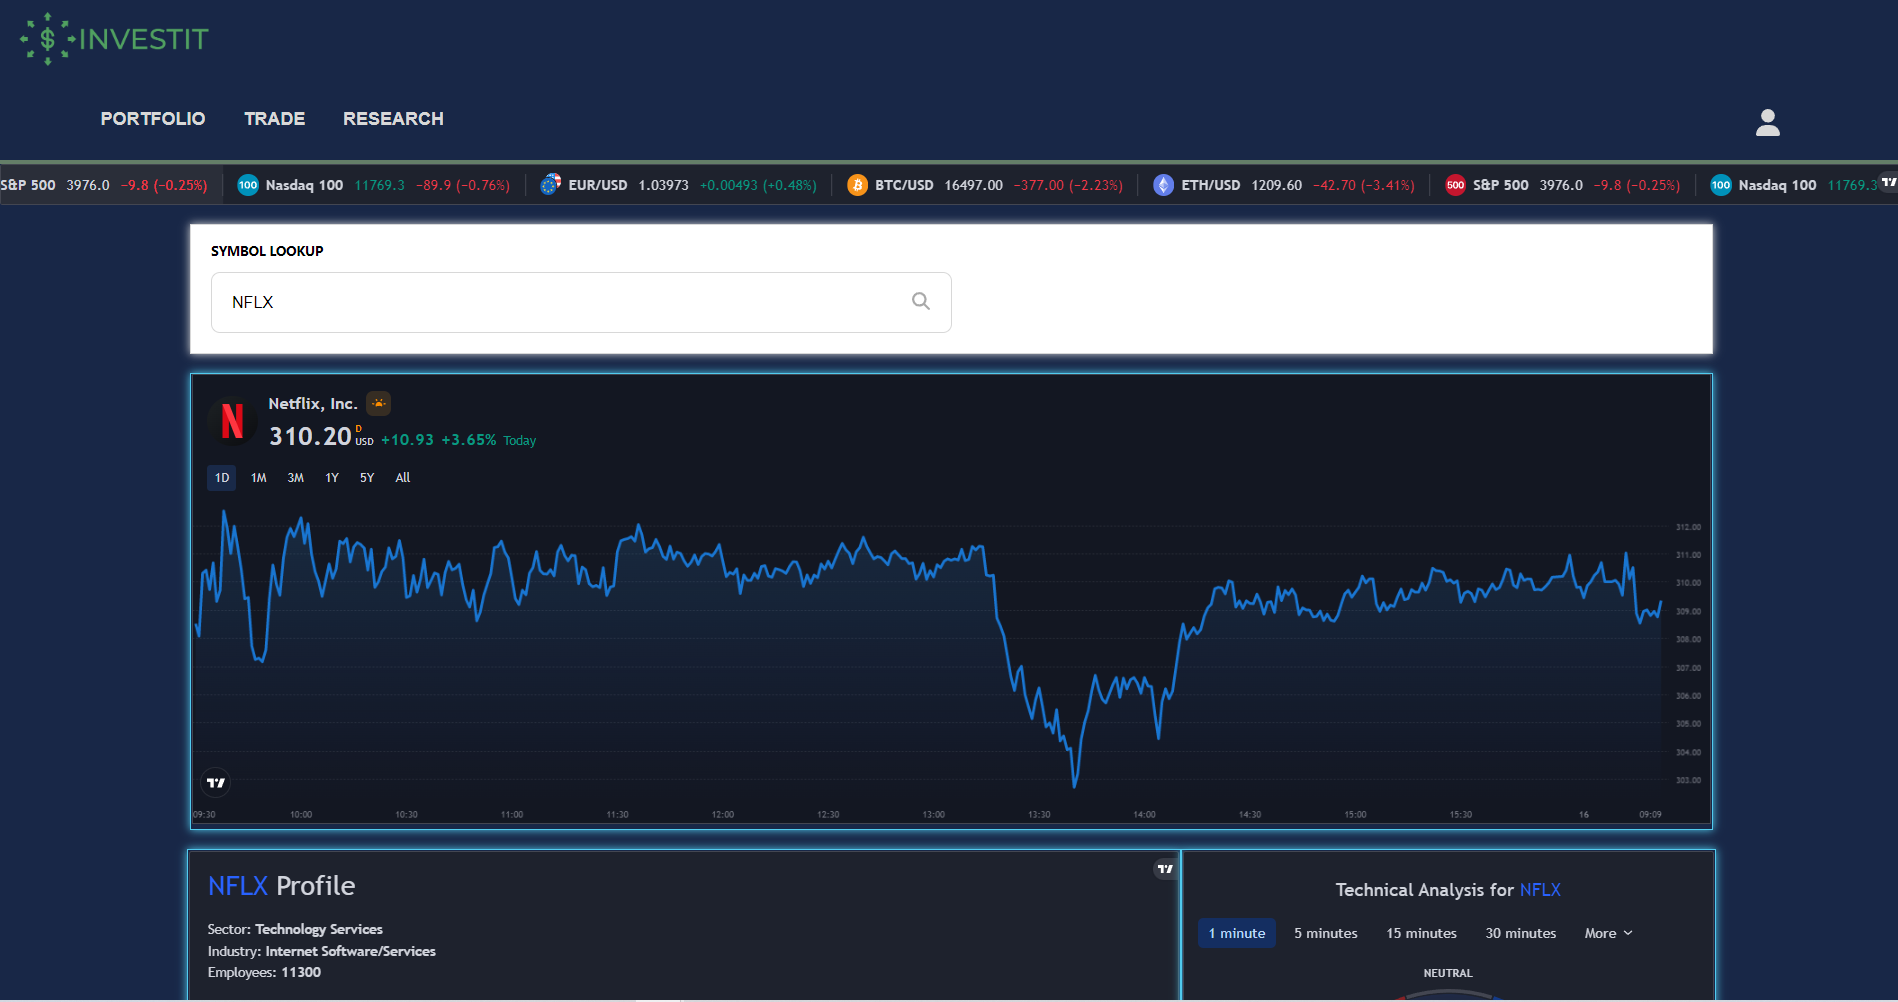Click the NFLX link in Technical Analysis heading
The image size is (1898, 1002).
(1540, 889)
